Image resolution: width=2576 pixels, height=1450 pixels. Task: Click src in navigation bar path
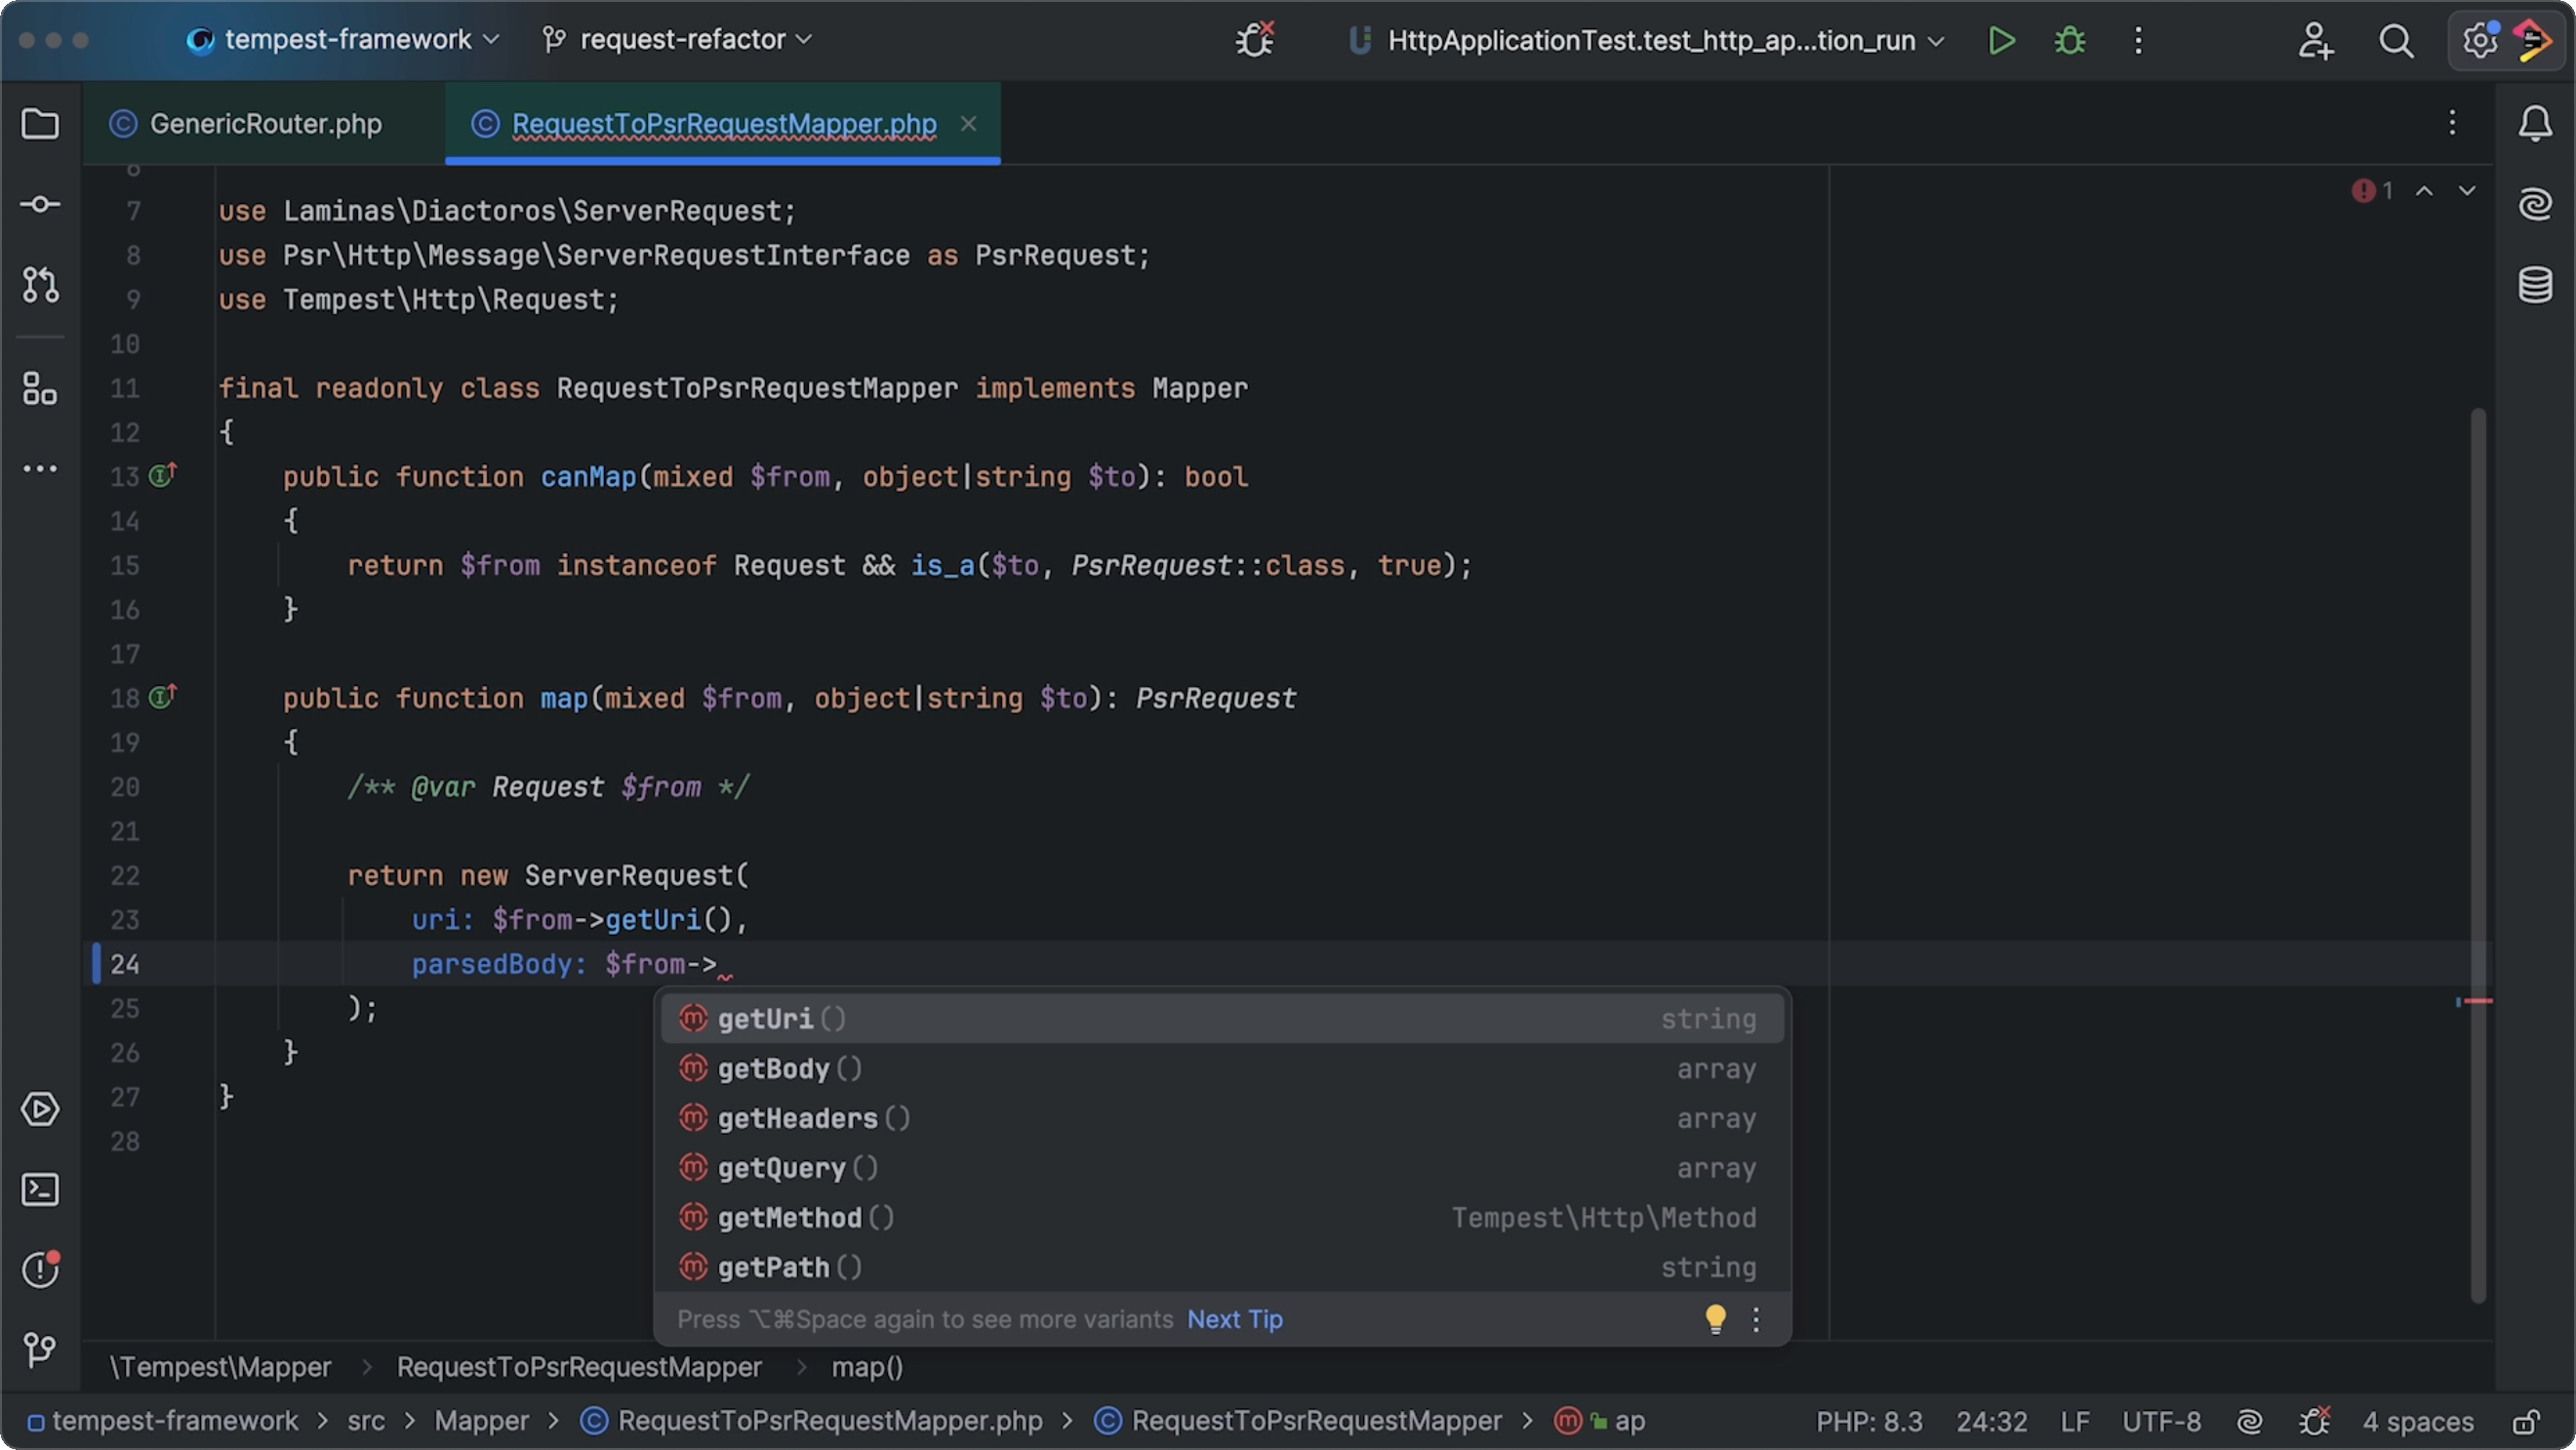click(x=365, y=1421)
